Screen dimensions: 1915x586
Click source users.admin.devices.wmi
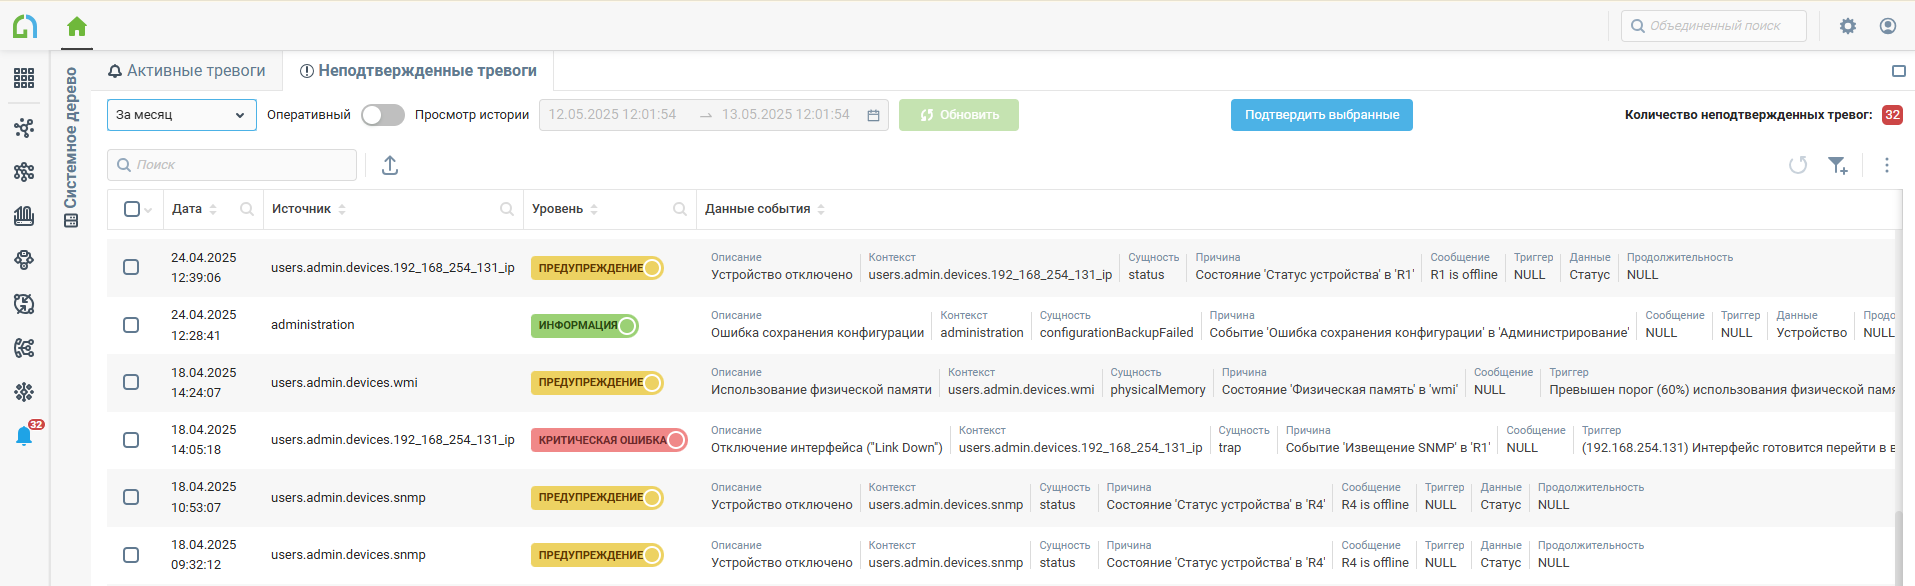click(344, 382)
